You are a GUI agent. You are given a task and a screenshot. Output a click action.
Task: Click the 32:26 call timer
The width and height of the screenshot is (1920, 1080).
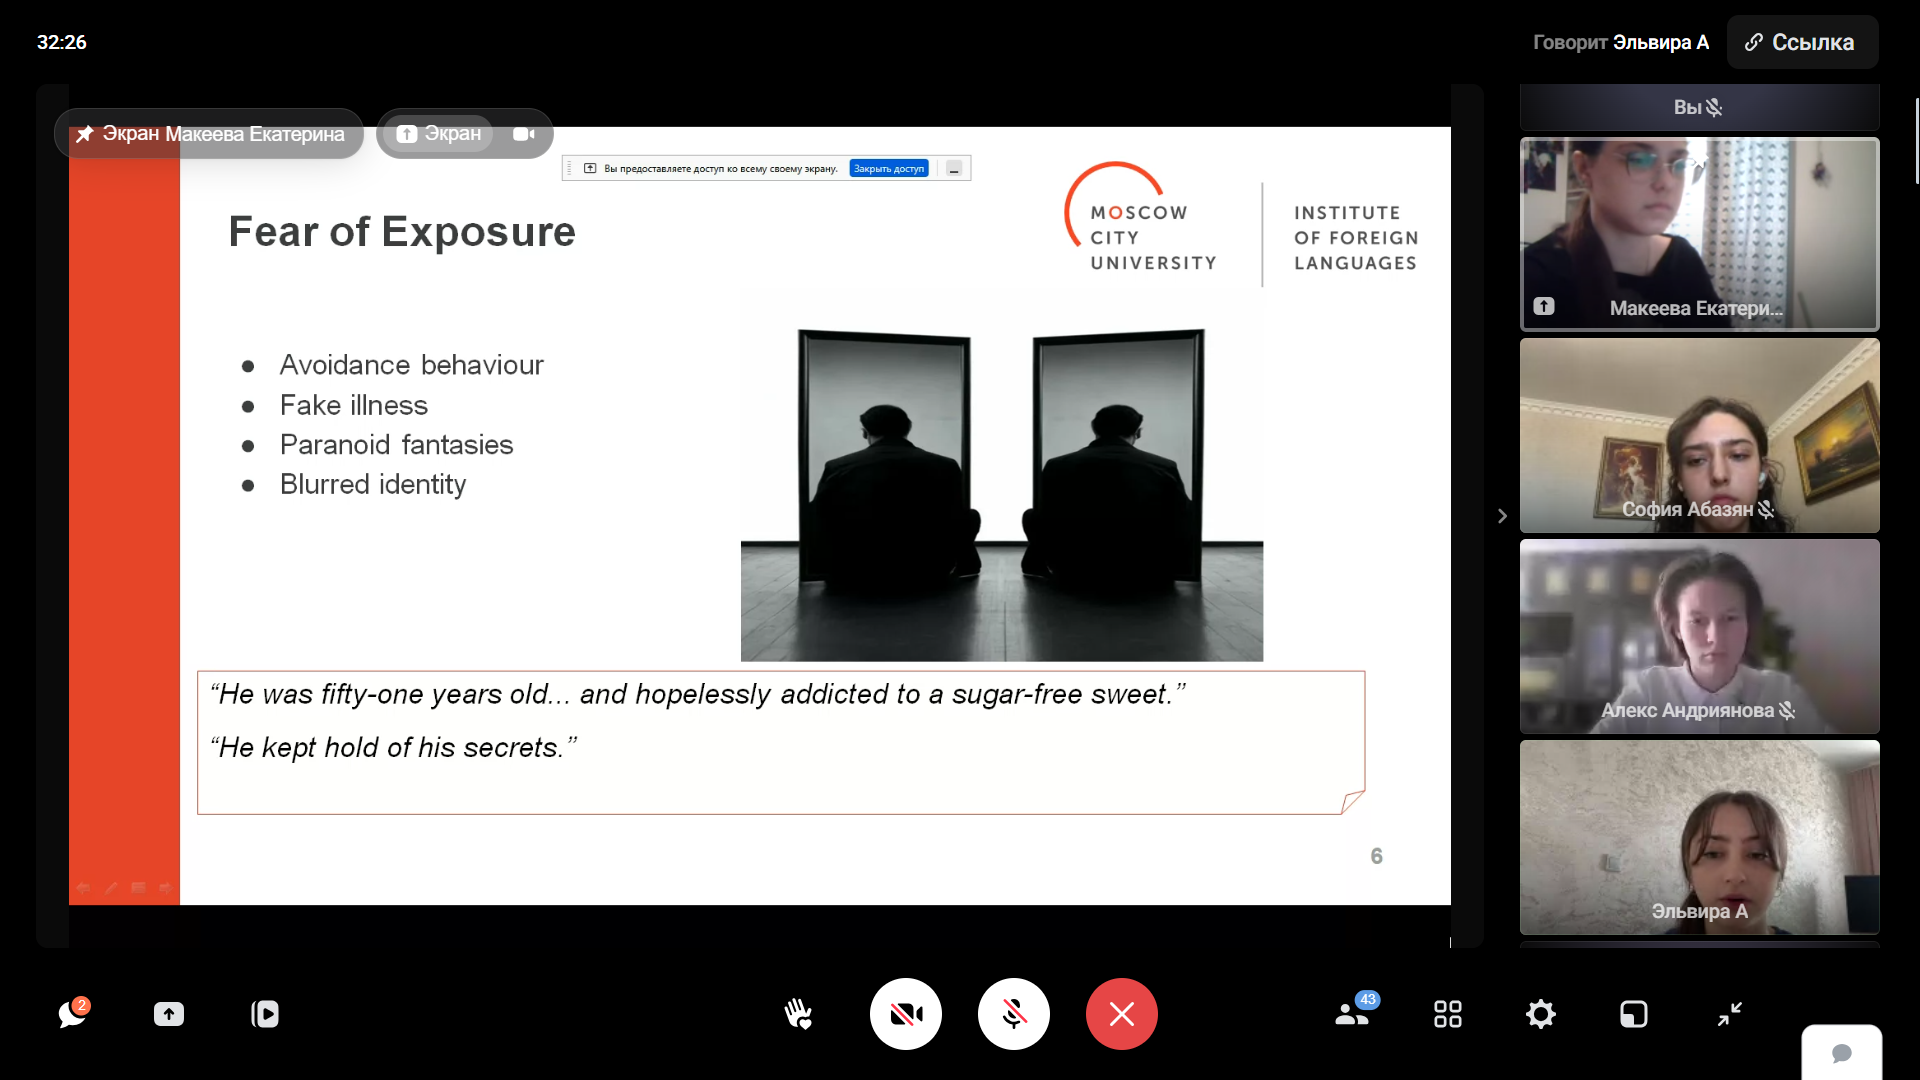coord(62,42)
